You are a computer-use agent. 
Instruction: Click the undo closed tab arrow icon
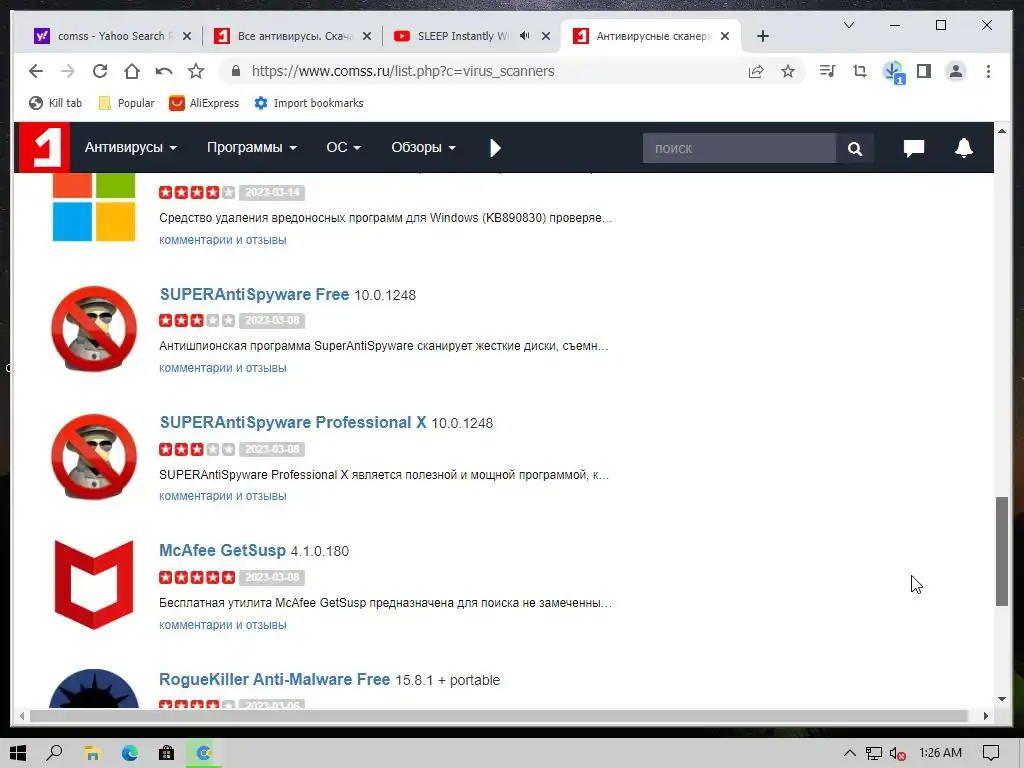pos(164,71)
